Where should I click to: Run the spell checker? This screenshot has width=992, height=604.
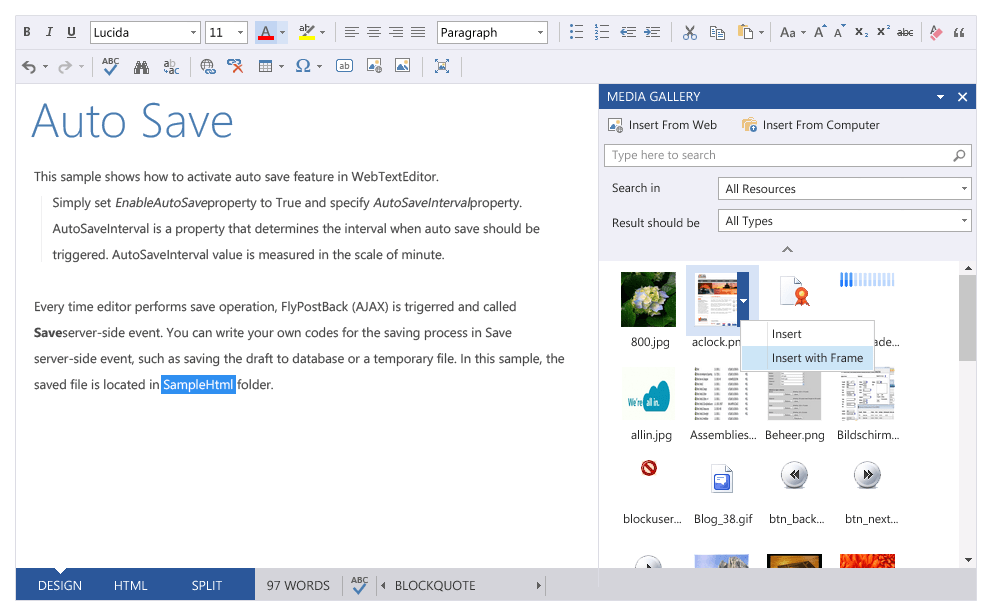click(x=109, y=66)
